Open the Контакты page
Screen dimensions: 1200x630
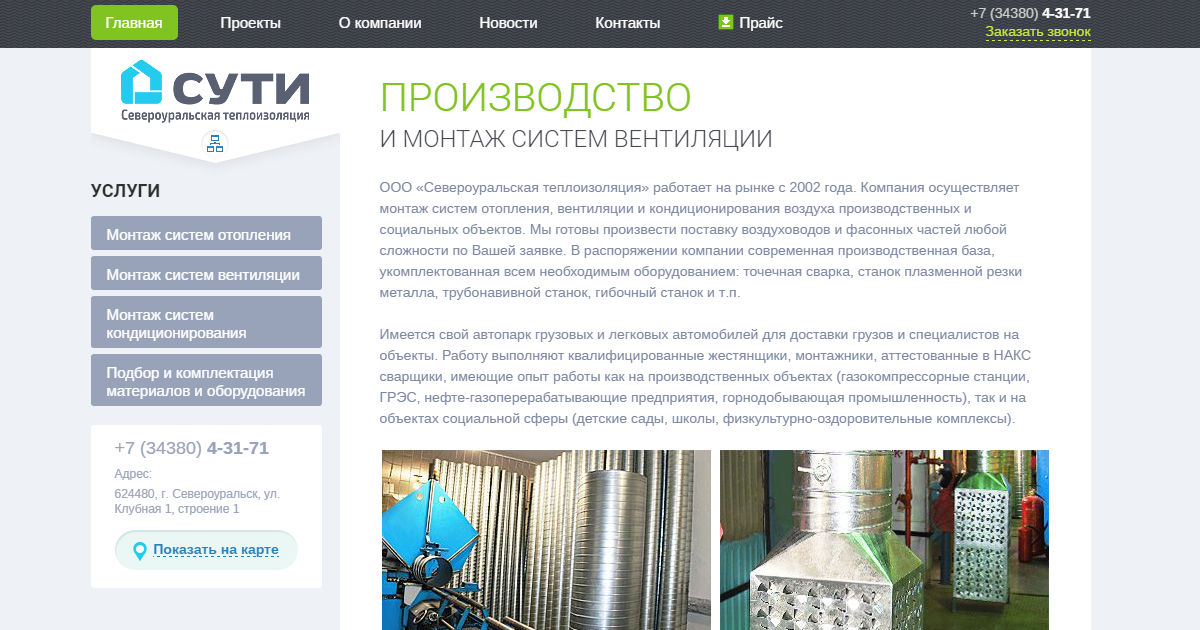(628, 22)
